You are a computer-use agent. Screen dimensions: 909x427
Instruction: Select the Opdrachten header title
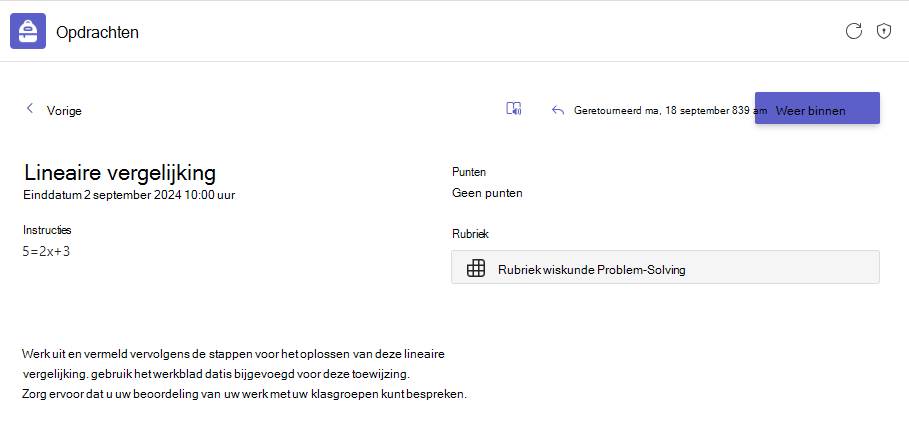(97, 32)
